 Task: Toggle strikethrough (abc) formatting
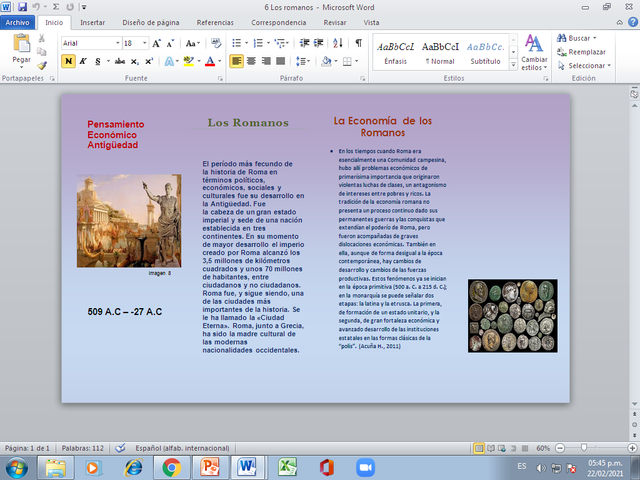pyautogui.click(x=120, y=62)
